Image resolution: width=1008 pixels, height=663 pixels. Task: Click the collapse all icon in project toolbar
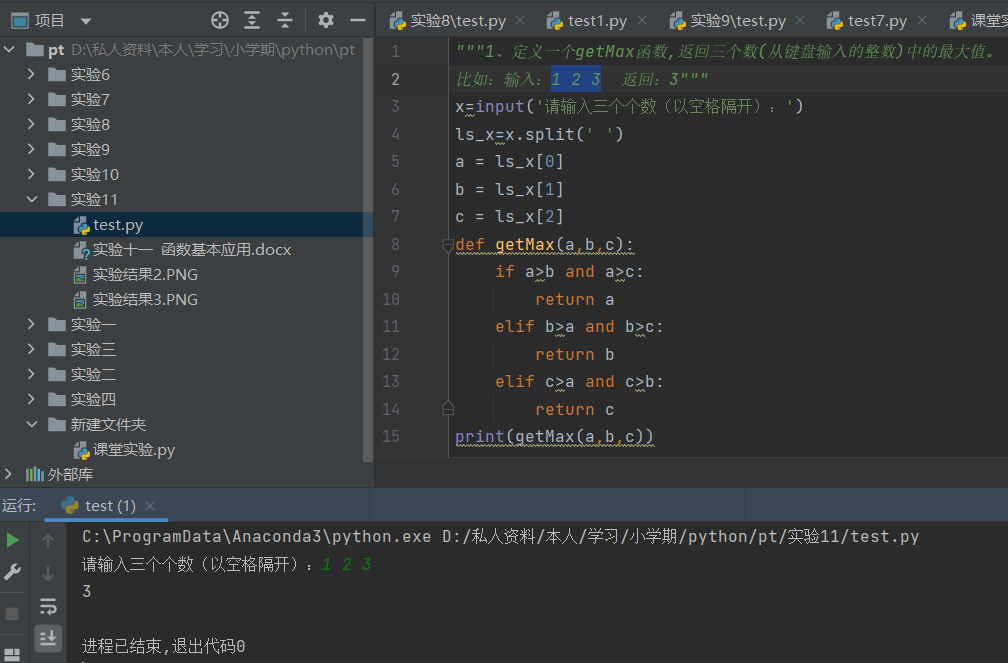pyautogui.click(x=285, y=21)
